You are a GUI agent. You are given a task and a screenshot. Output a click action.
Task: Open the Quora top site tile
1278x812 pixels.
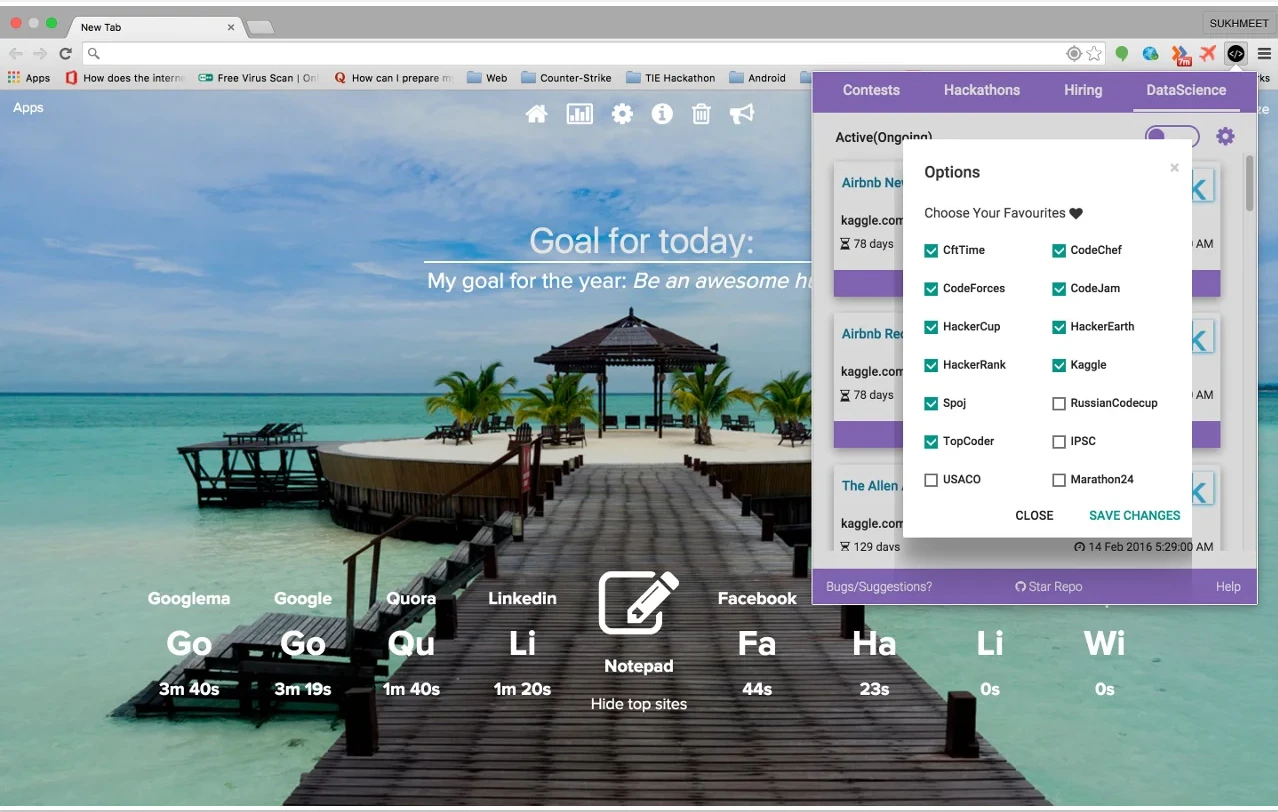[411, 642]
